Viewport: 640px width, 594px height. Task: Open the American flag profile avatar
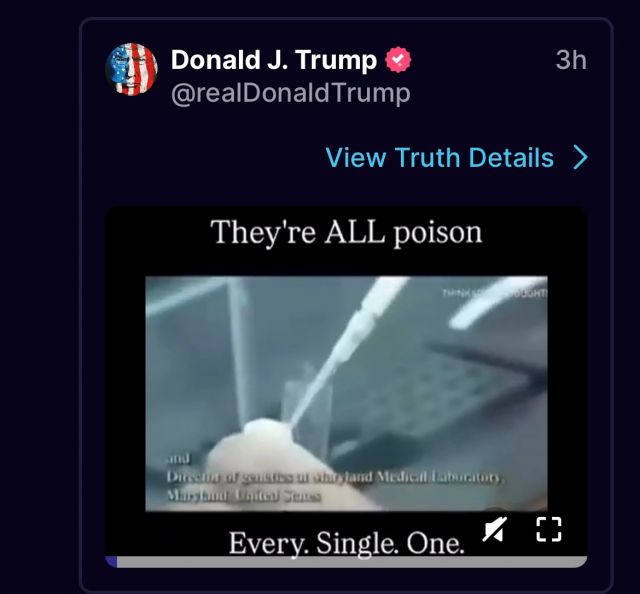tap(131, 69)
